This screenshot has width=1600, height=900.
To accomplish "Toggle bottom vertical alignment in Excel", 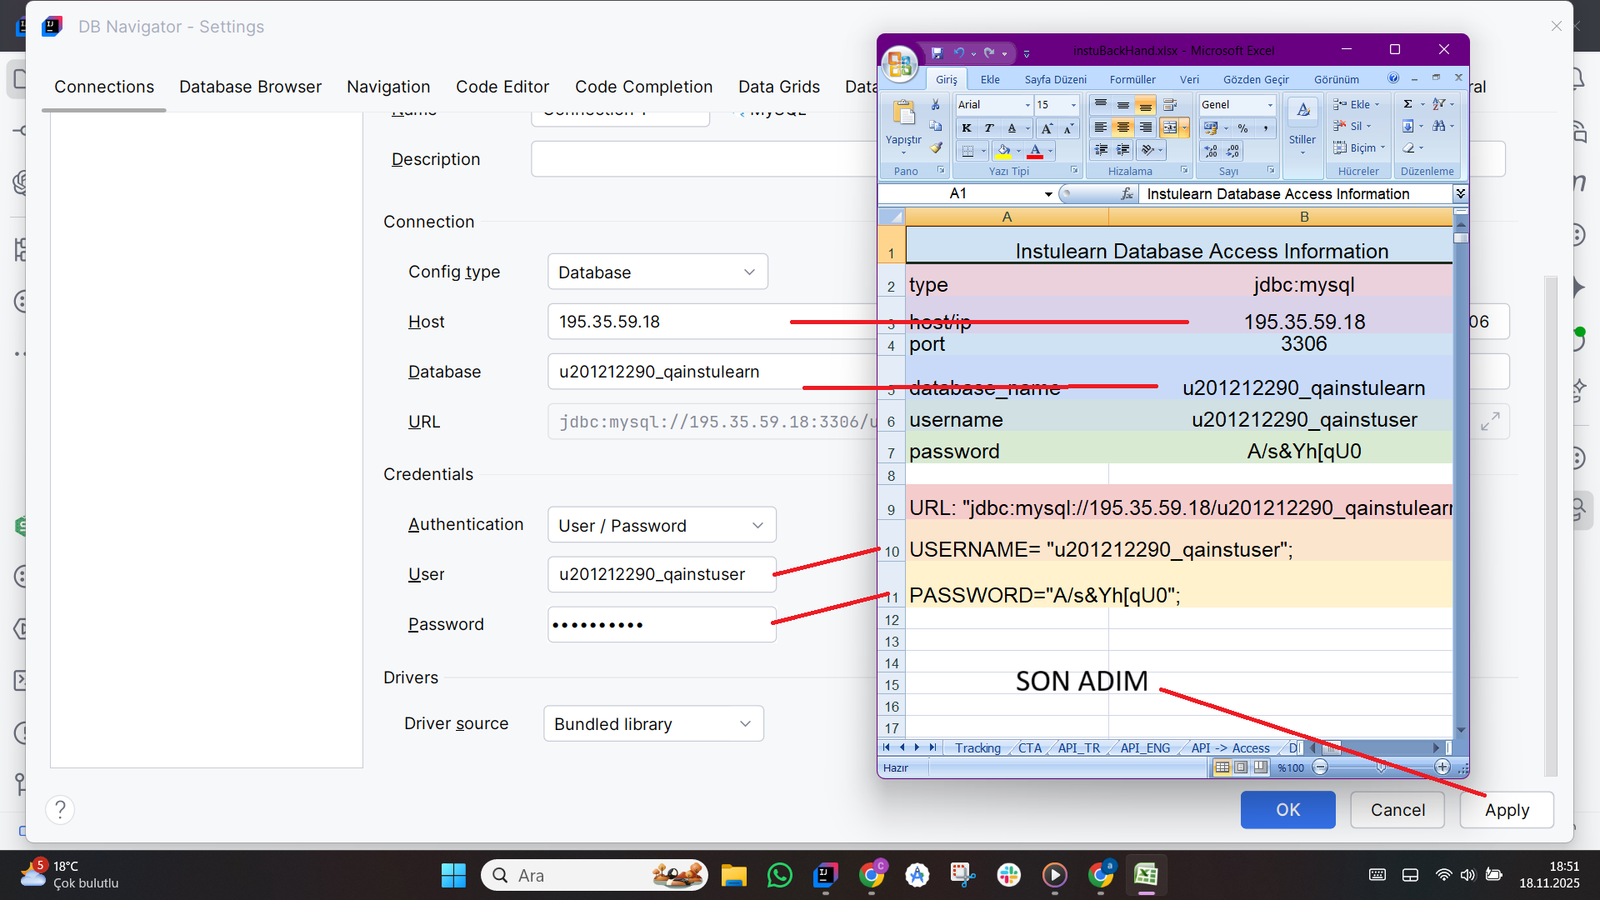I will (1146, 105).
